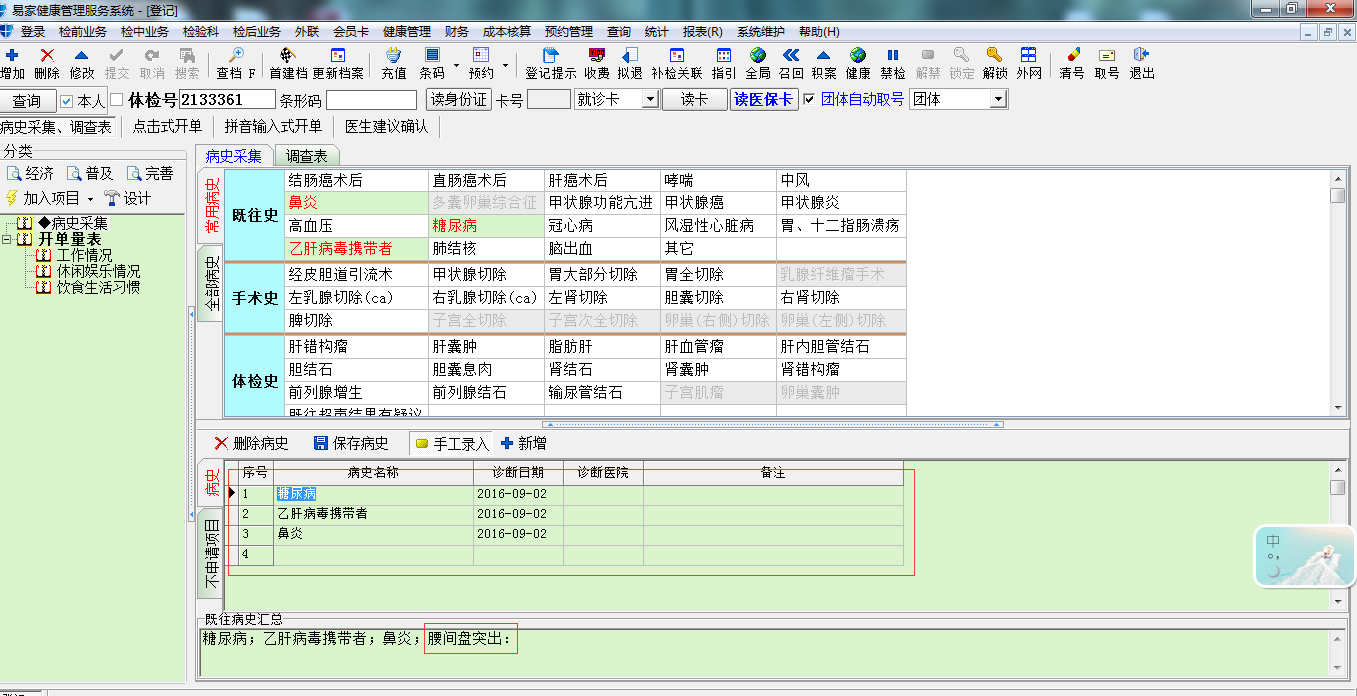
Task: Toggle the 团体自动取号 checkbox
Action: [x=810, y=99]
